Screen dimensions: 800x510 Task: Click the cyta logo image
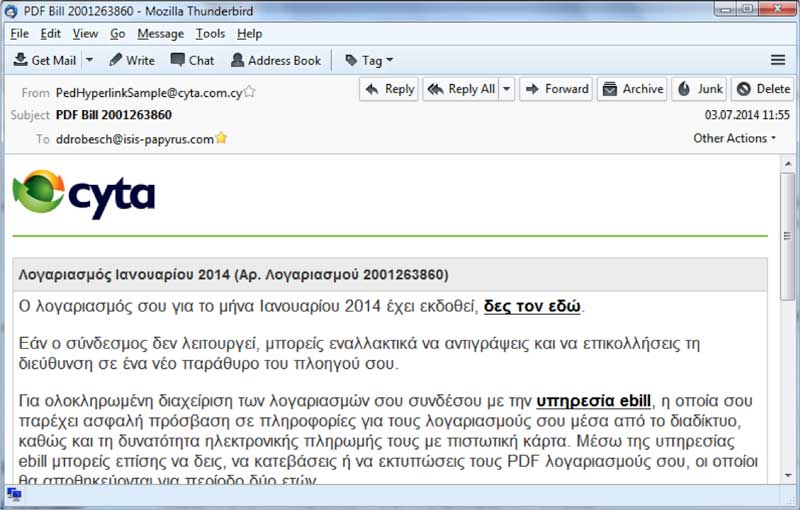pos(84,194)
